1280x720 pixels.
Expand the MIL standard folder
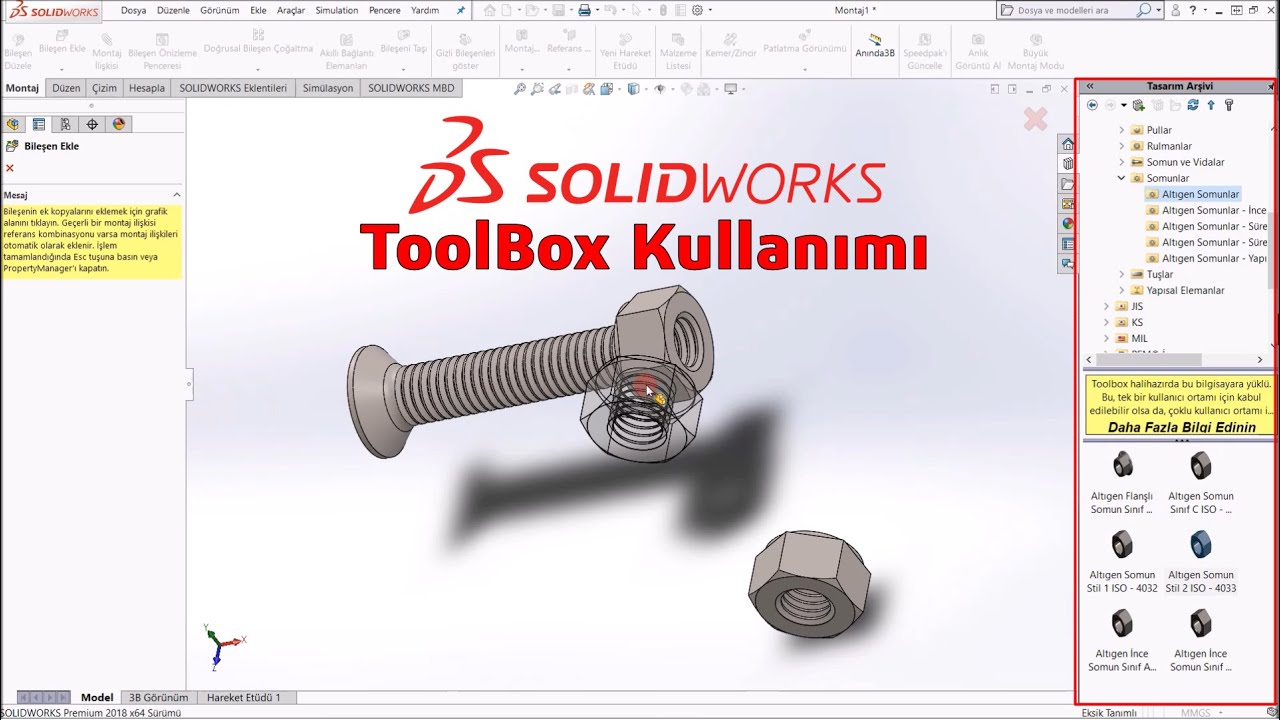[1106, 338]
